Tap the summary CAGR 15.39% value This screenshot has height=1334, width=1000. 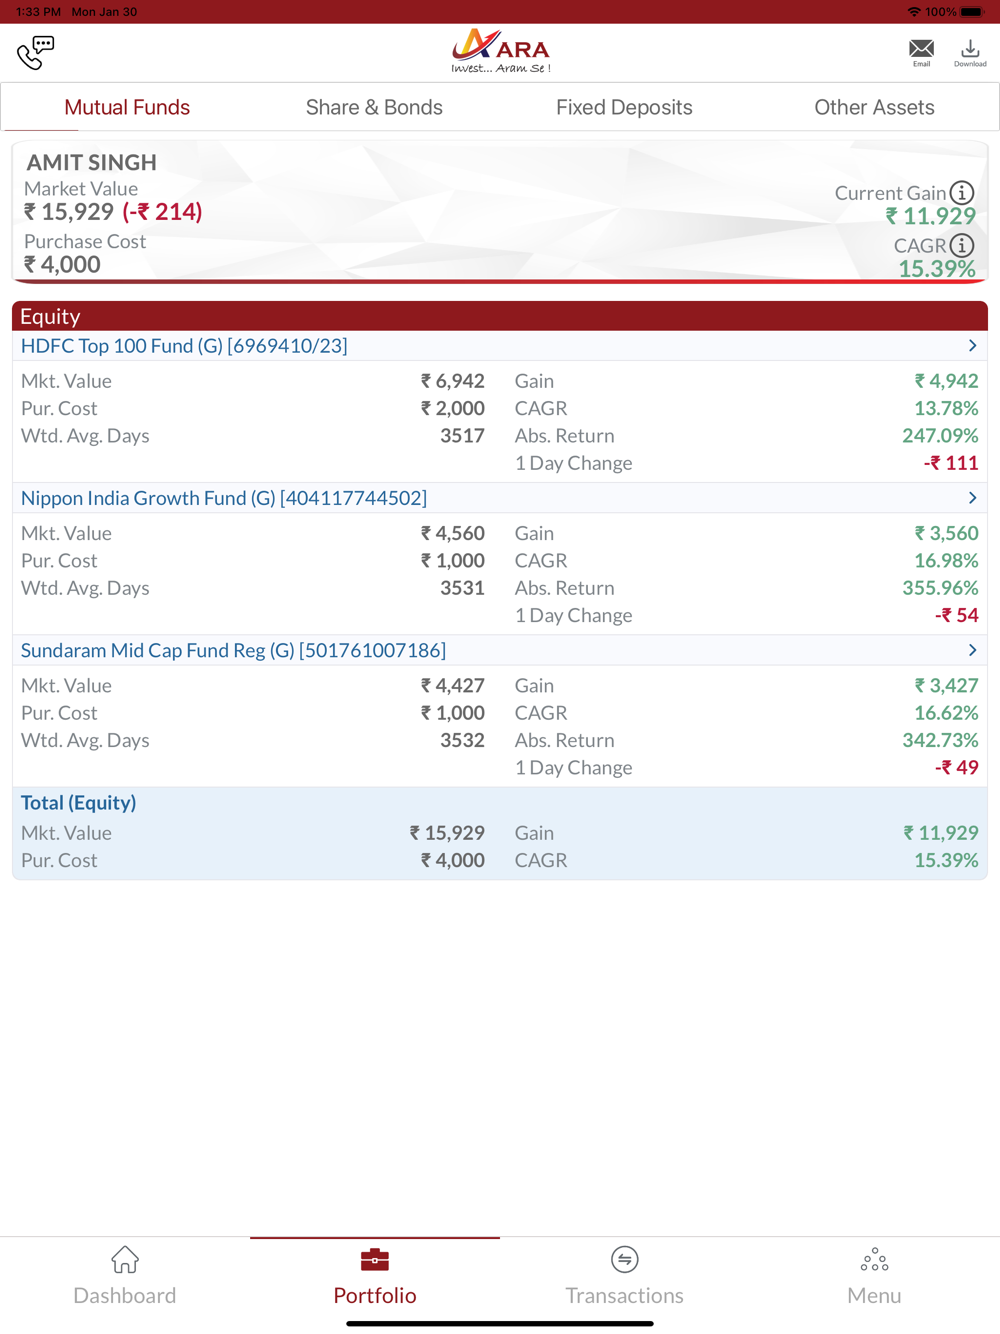pyautogui.click(x=936, y=268)
